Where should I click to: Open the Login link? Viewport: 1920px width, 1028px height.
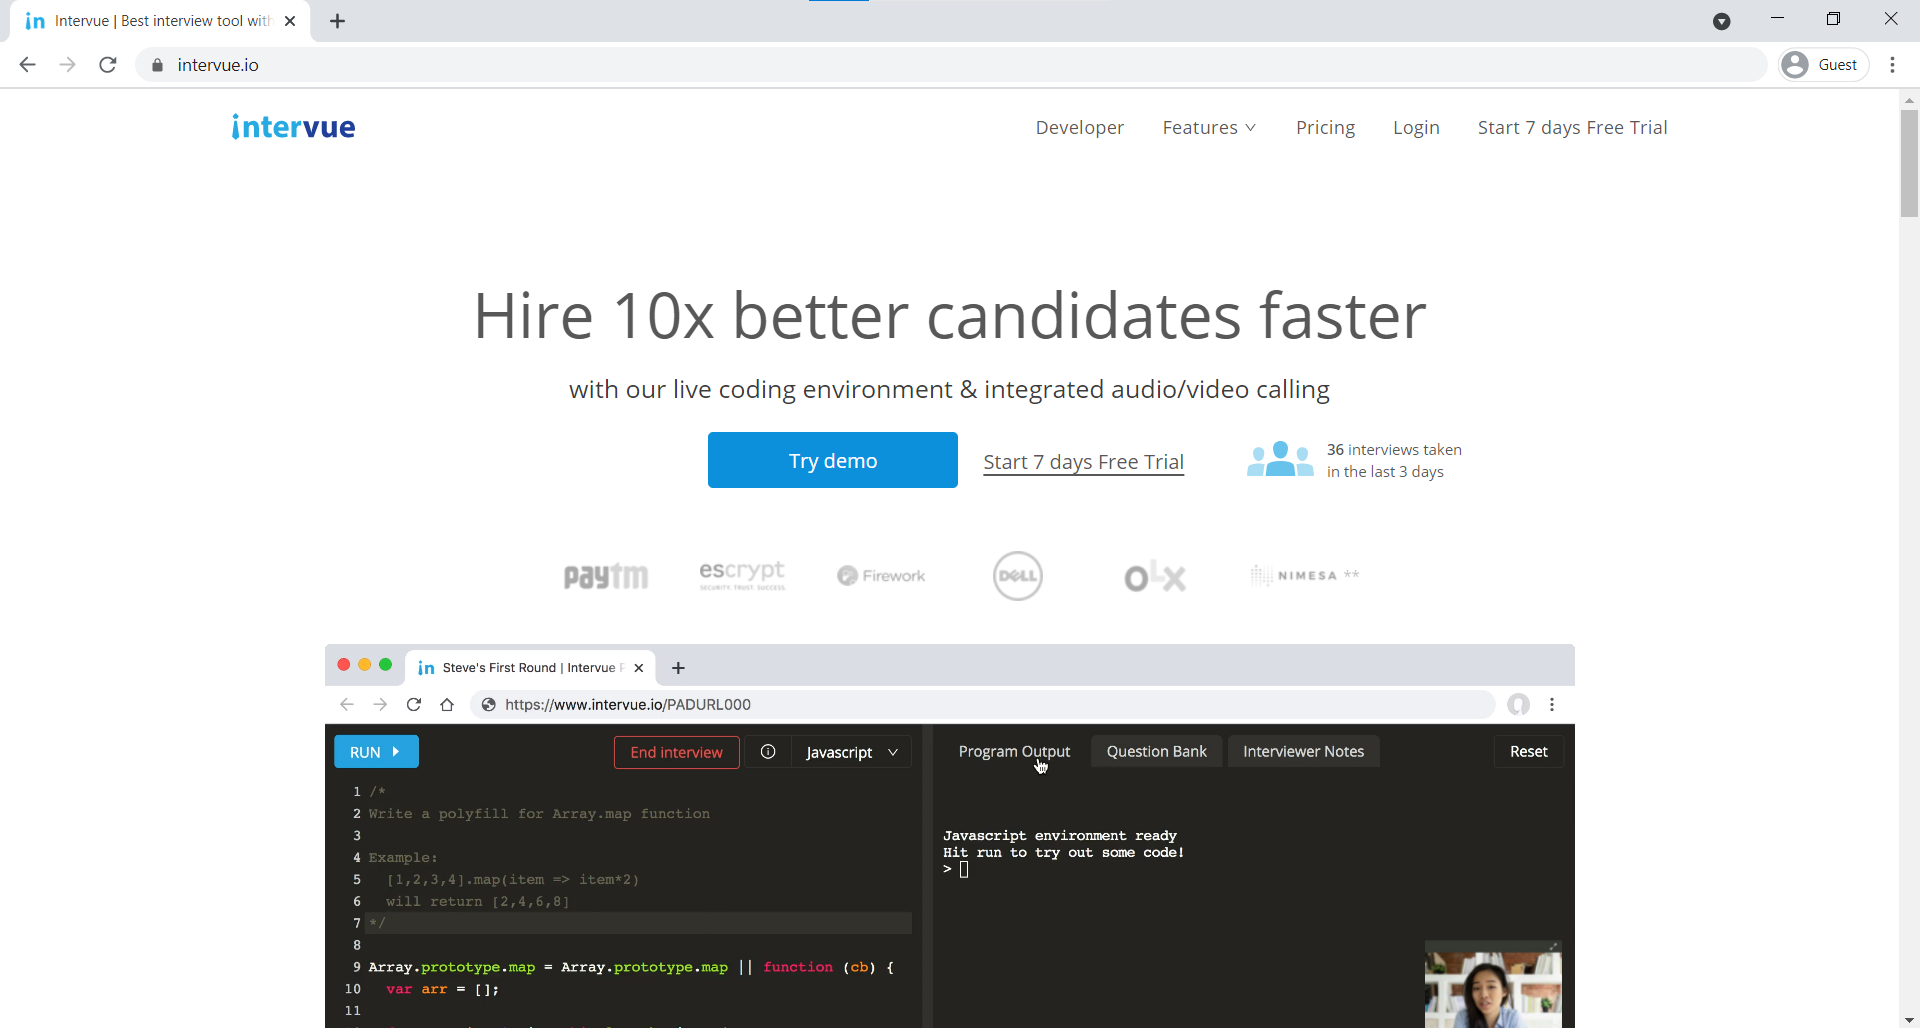[x=1416, y=128]
